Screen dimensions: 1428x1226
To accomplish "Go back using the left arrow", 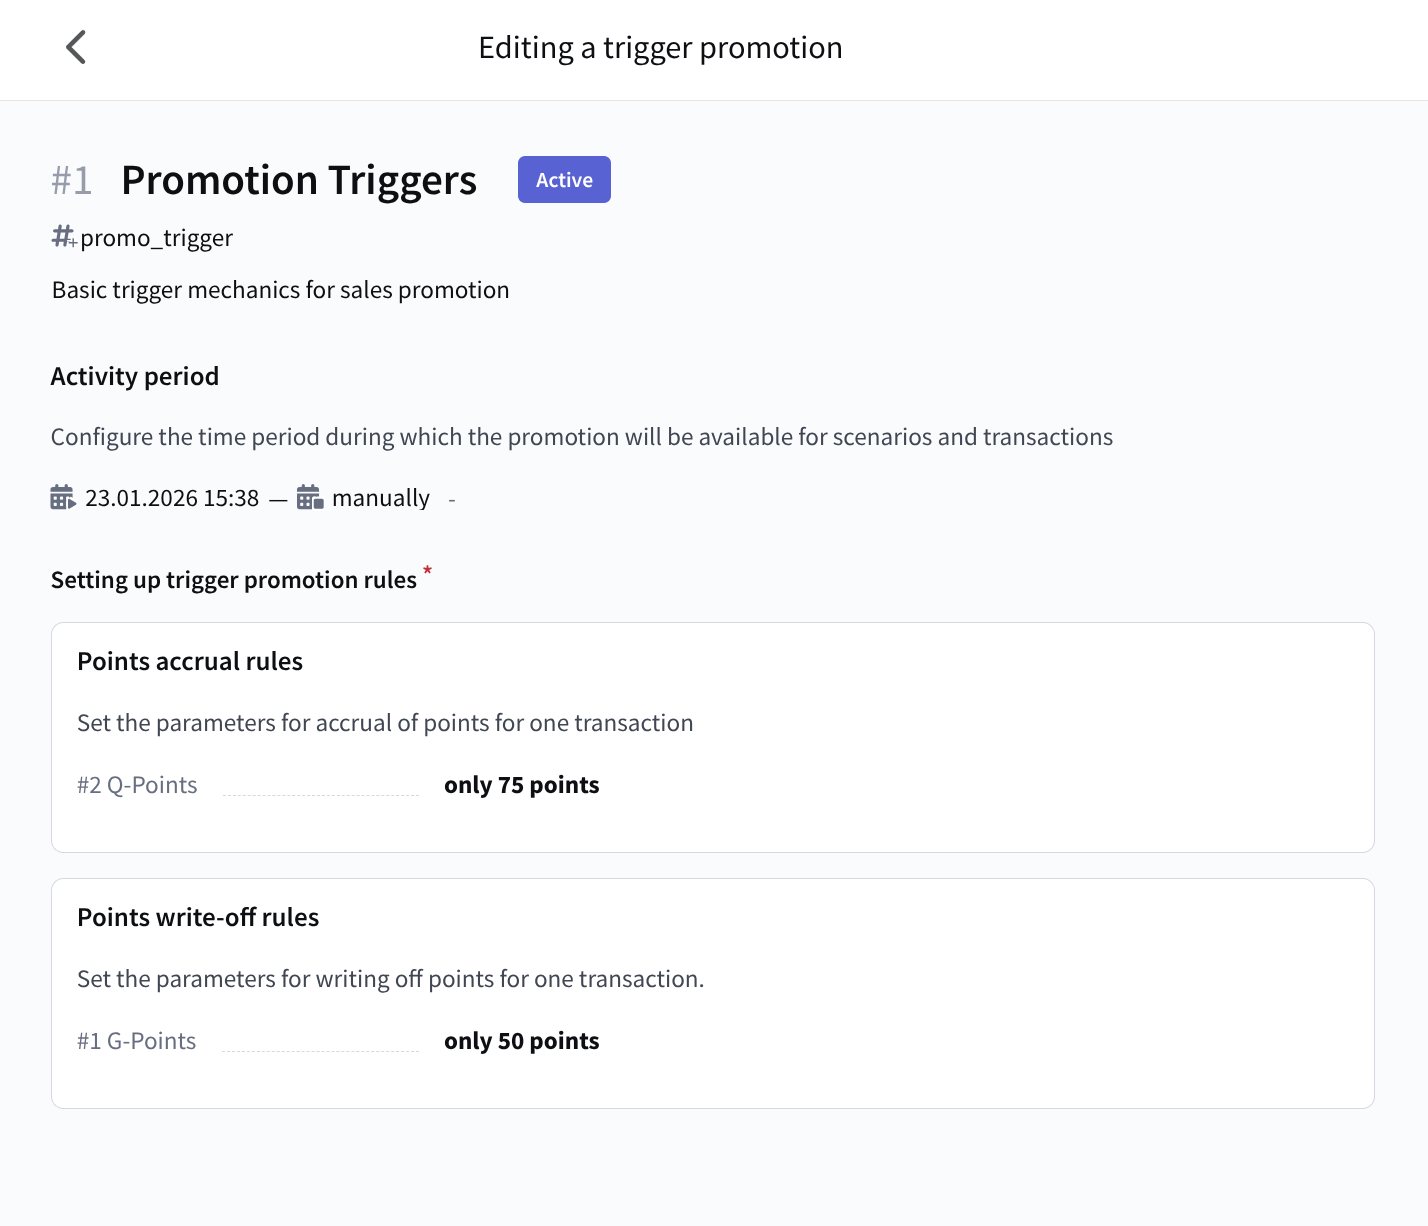I will 76,47.
